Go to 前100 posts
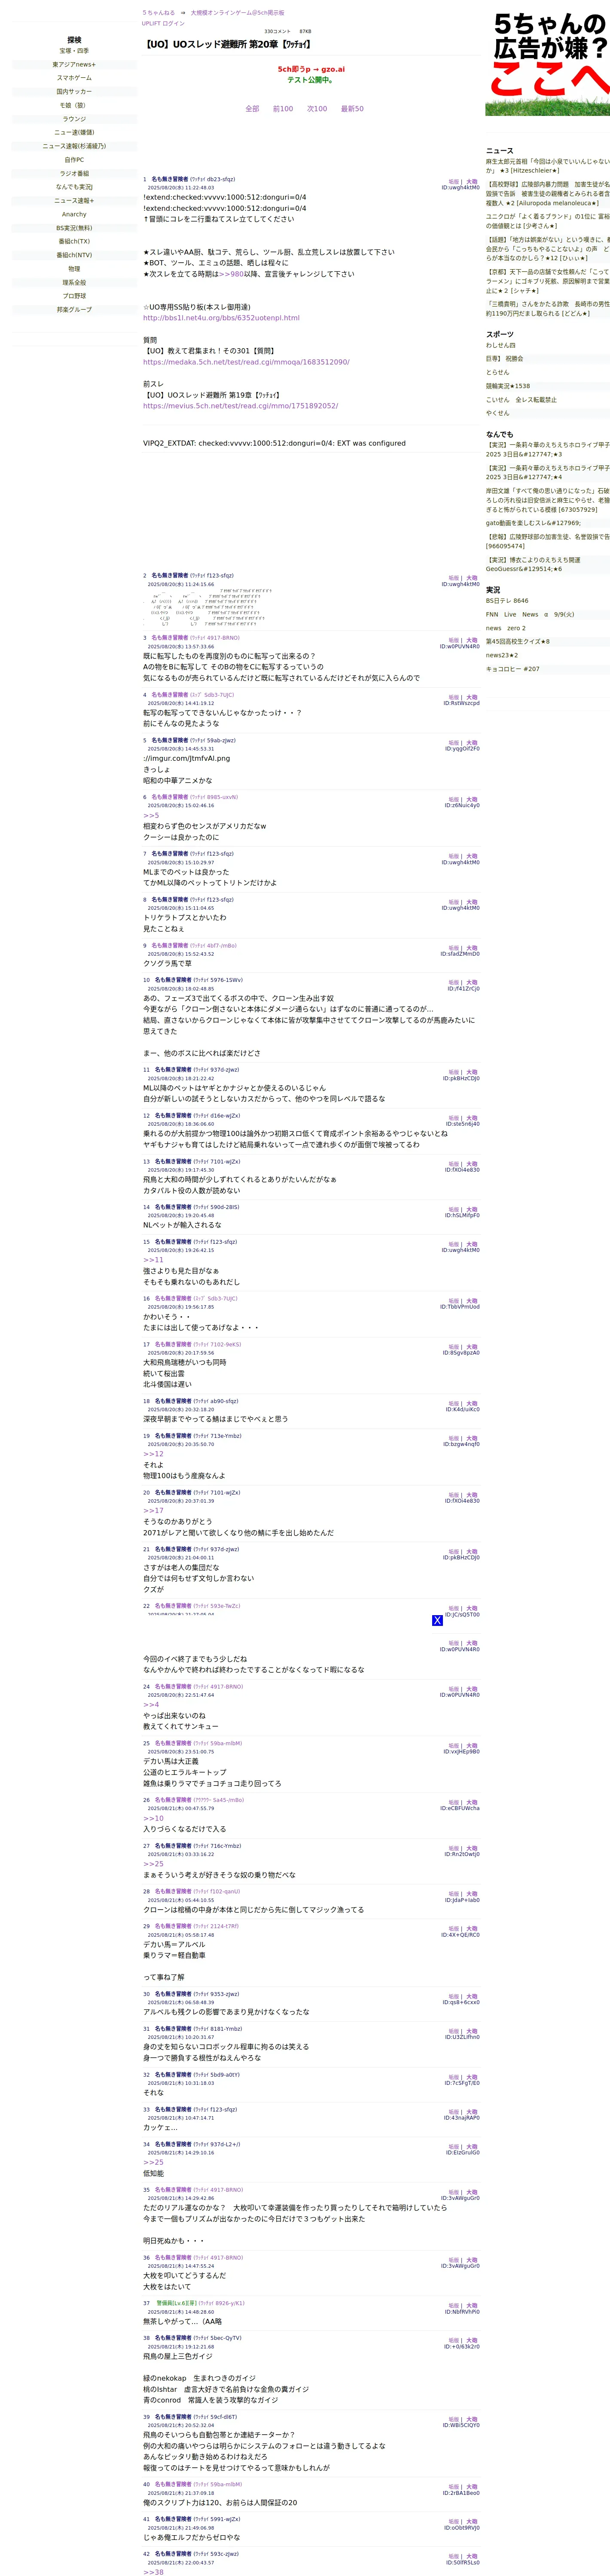 point(283,109)
